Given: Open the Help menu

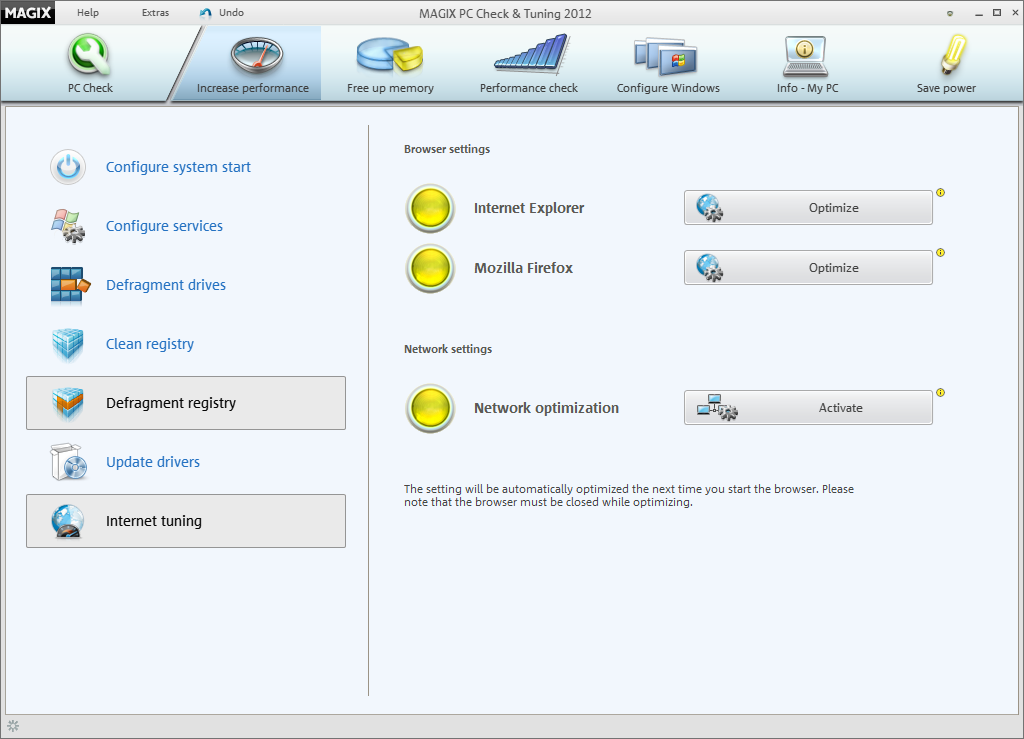Looking at the screenshot, I should [x=88, y=12].
